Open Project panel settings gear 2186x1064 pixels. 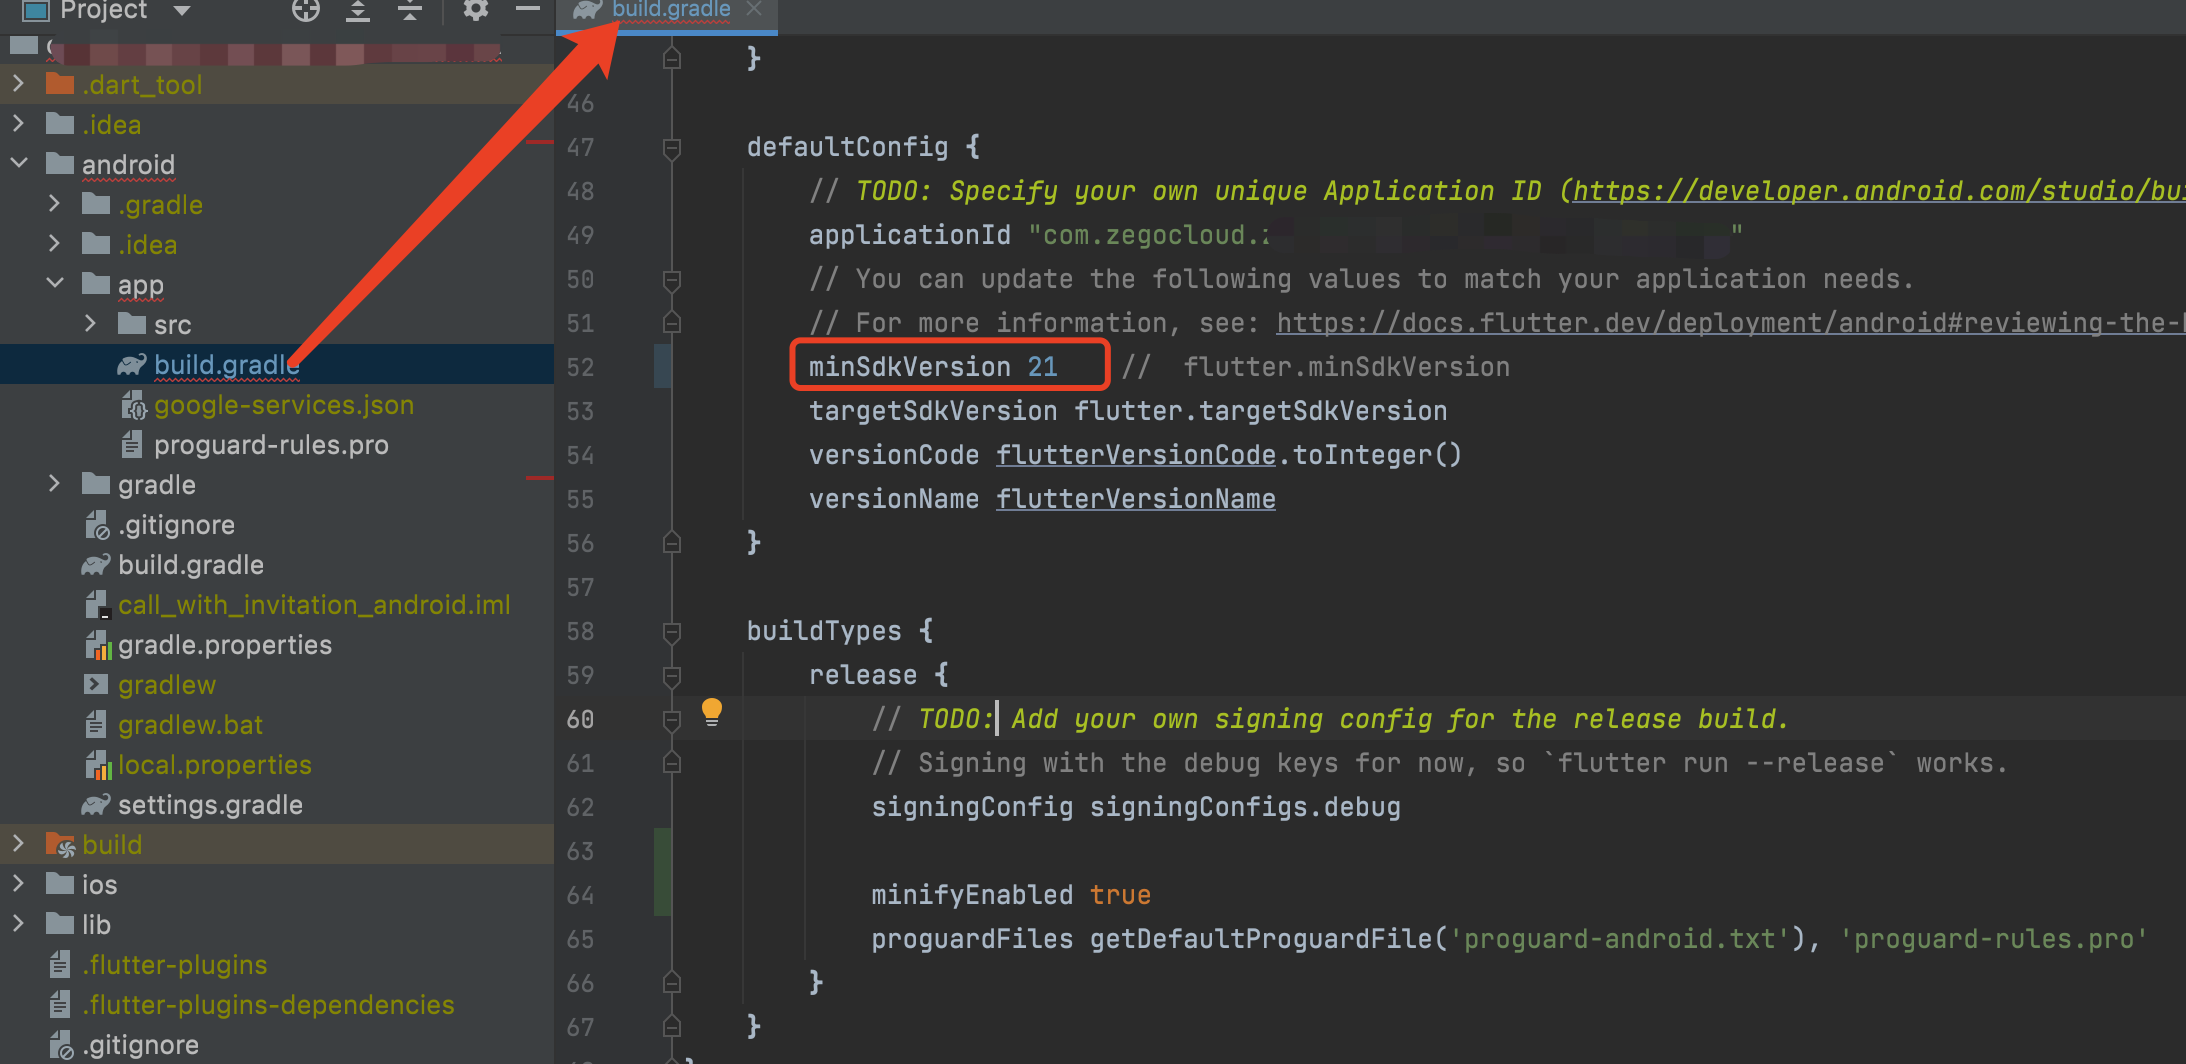475,12
